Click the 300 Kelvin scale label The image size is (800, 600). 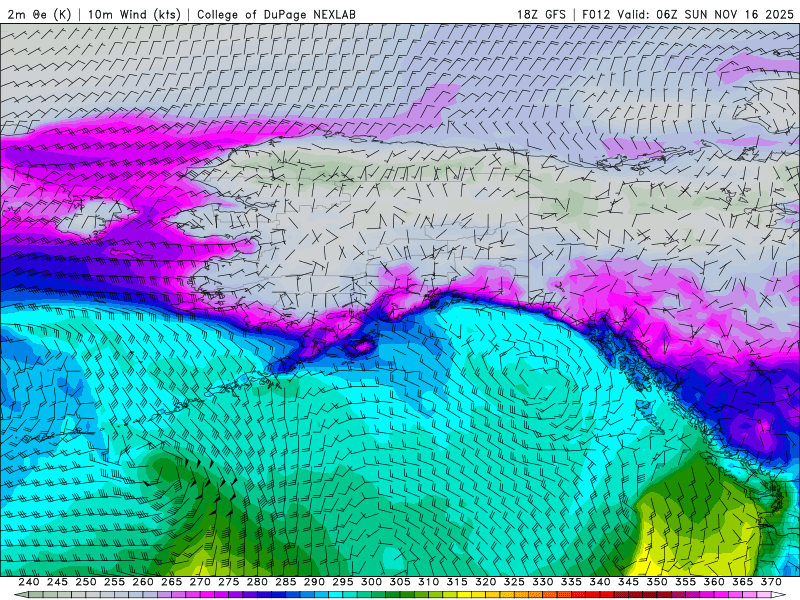click(x=371, y=582)
